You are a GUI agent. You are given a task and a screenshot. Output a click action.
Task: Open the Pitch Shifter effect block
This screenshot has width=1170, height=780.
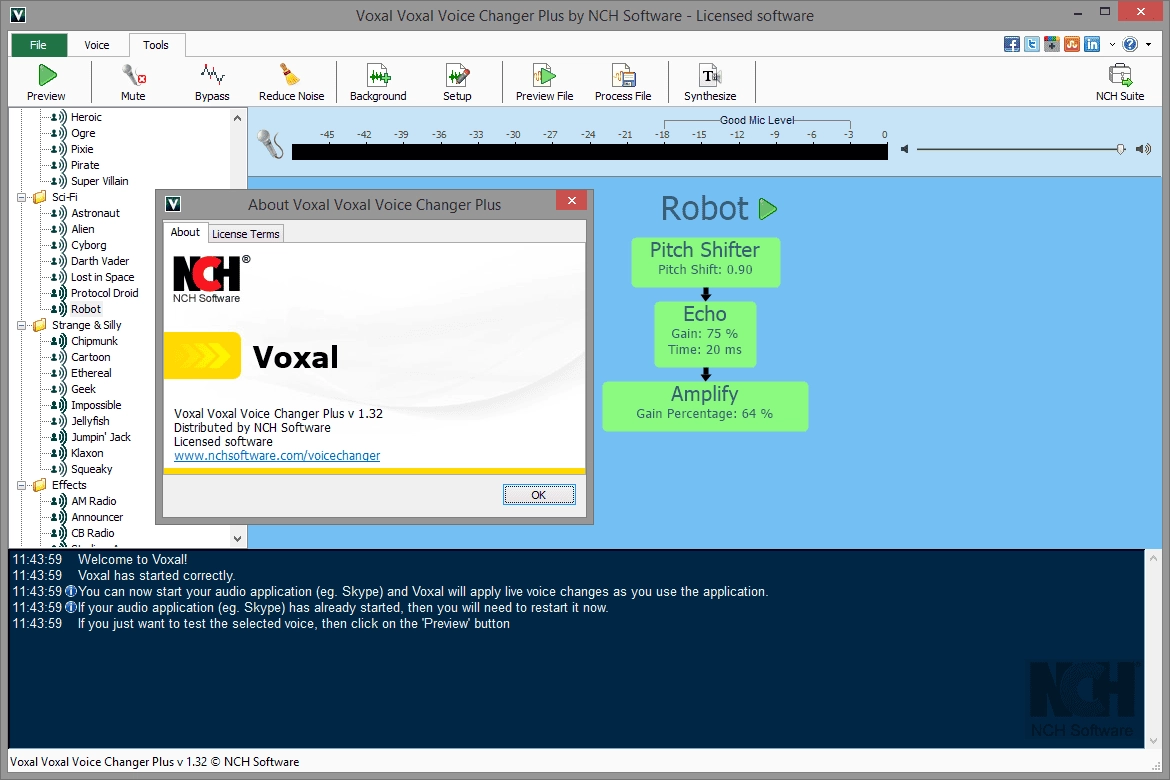coord(705,262)
